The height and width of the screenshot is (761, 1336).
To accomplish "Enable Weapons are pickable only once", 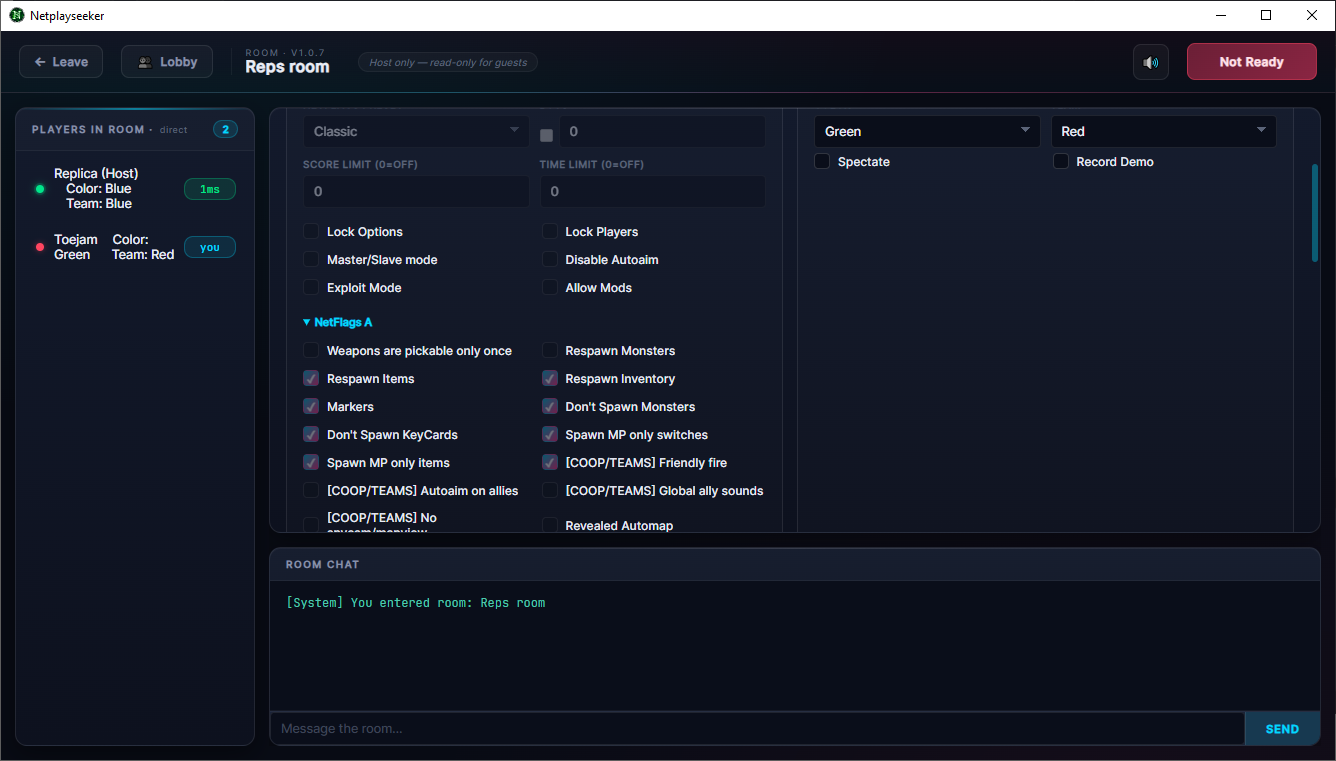I will coord(311,350).
